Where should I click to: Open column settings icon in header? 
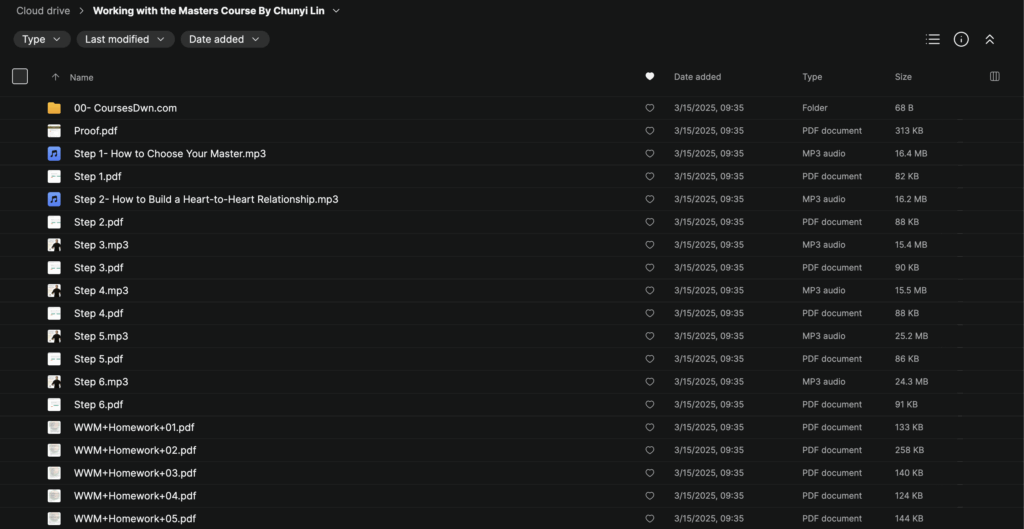tap(994, 76)
